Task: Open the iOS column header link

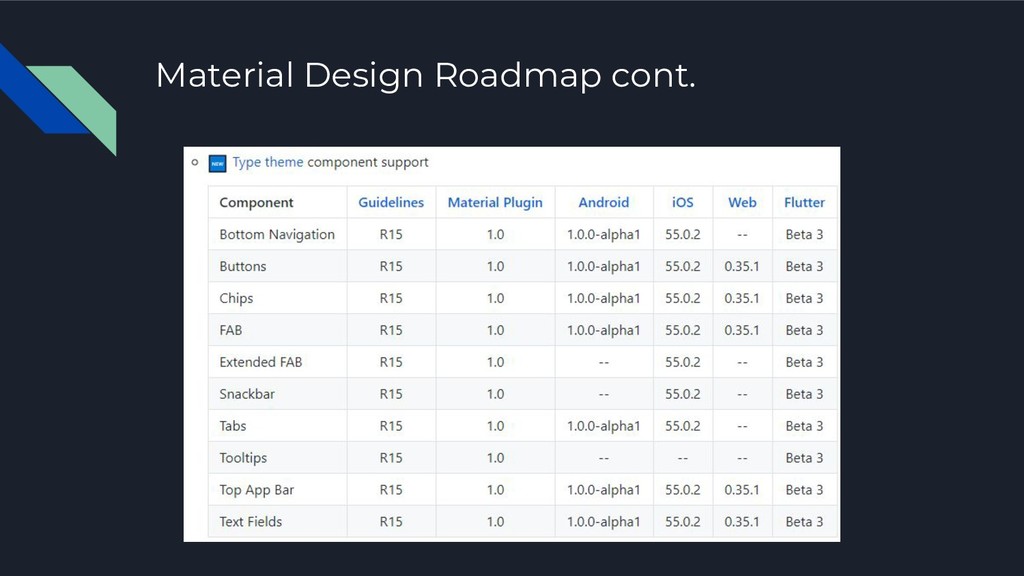Action: click(682, 202)
